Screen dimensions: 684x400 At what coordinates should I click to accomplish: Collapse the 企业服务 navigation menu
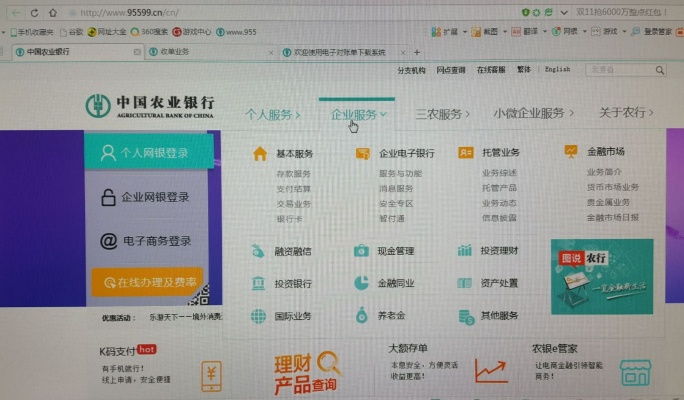pos(359,114)
